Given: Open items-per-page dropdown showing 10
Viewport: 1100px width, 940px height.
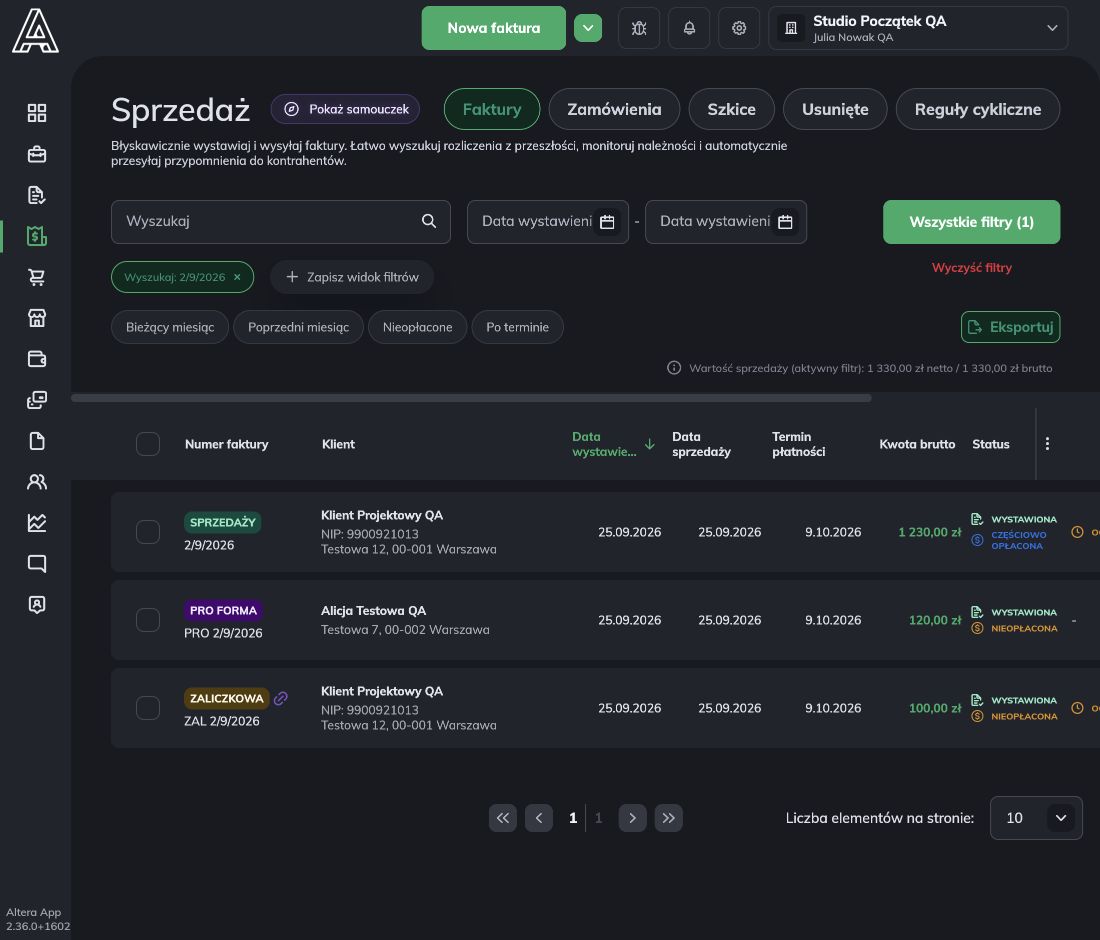Looking at the screenshot, I should [x=1036, y=818].
